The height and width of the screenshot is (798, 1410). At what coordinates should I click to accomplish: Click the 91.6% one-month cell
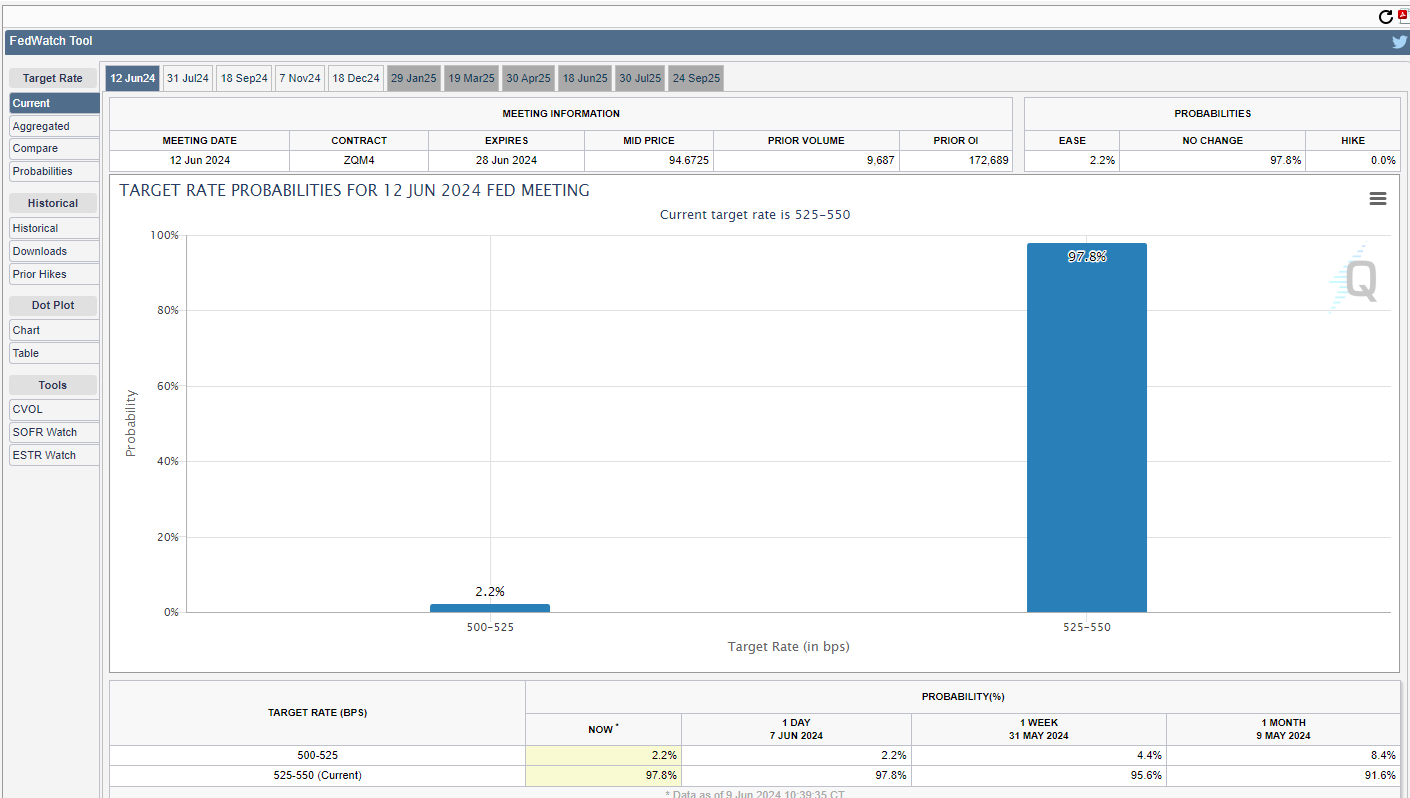[1283, 775]
